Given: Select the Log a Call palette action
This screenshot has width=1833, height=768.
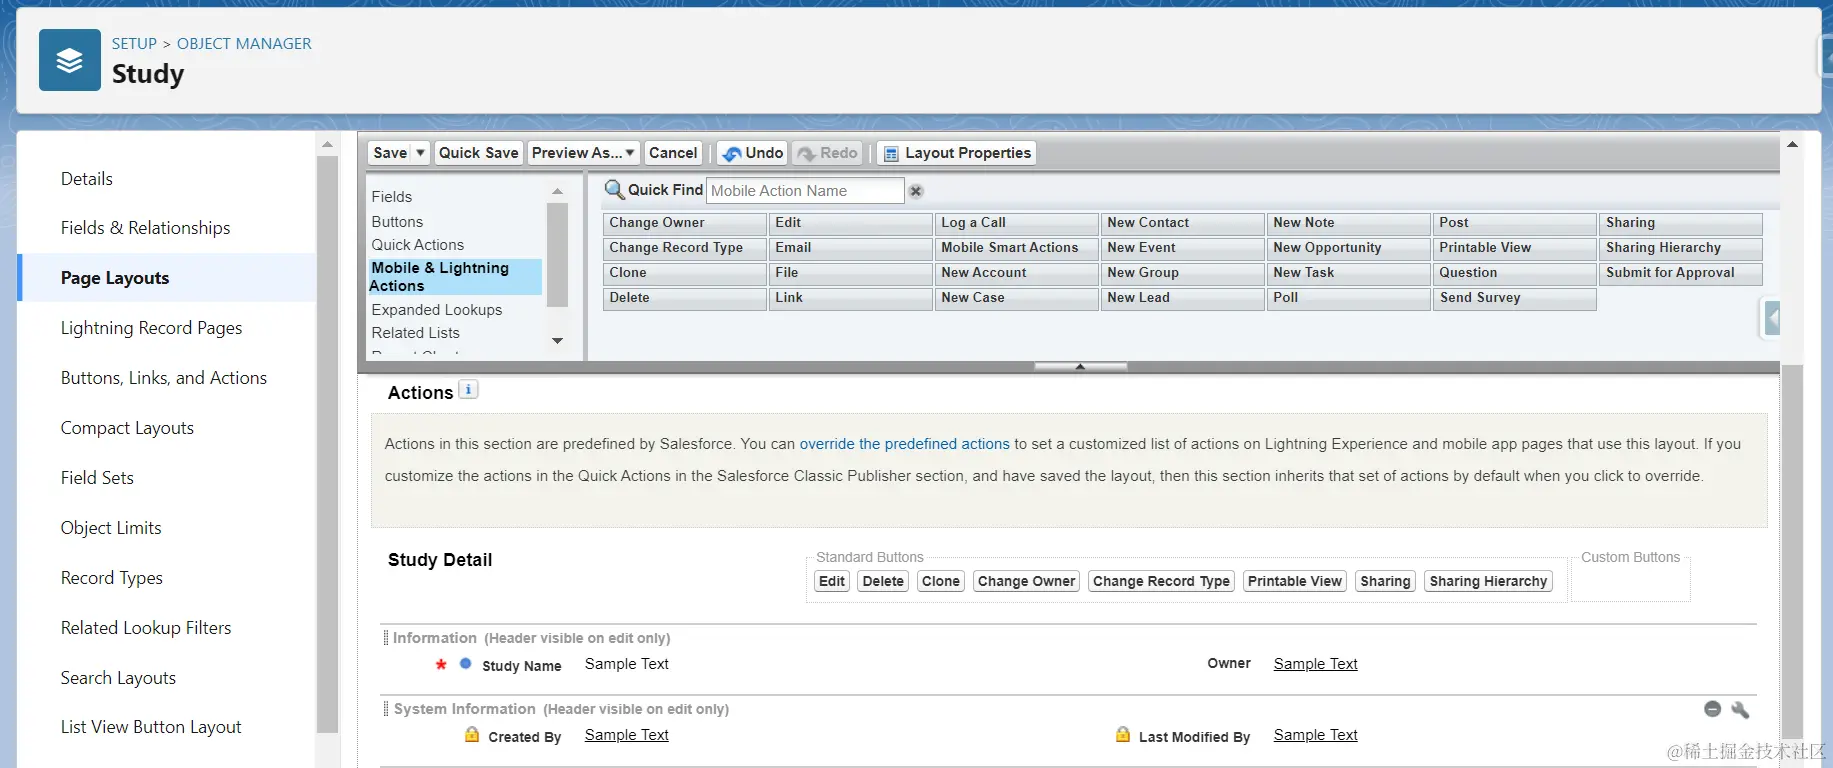Looking at the screenshot, I should [1016, 223].
